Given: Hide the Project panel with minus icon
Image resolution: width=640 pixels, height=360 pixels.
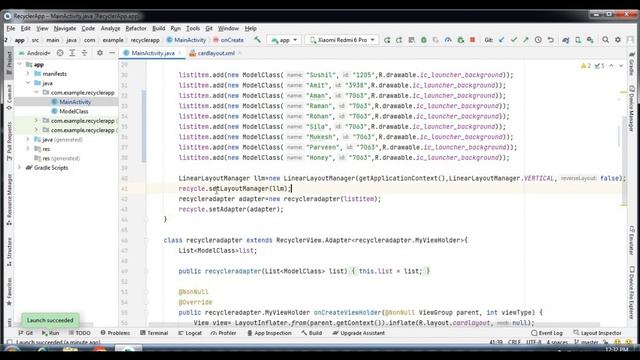Looking at the screenshot, I should (x=112, y=53).
